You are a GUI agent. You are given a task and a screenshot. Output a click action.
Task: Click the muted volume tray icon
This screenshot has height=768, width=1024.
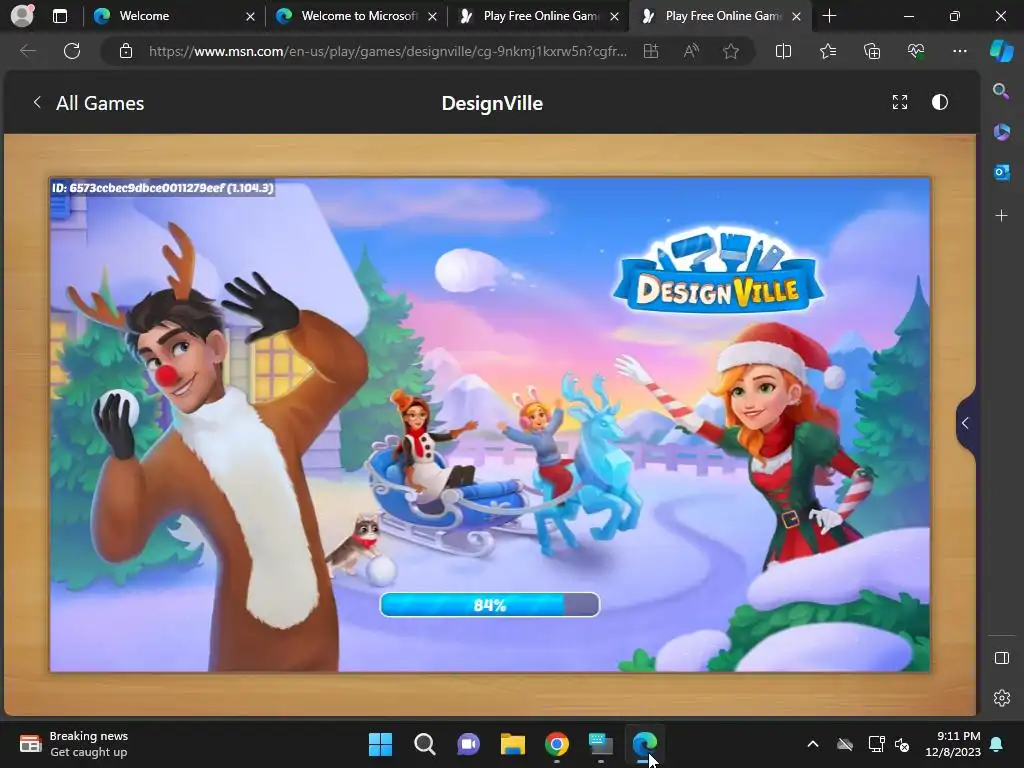903,744
